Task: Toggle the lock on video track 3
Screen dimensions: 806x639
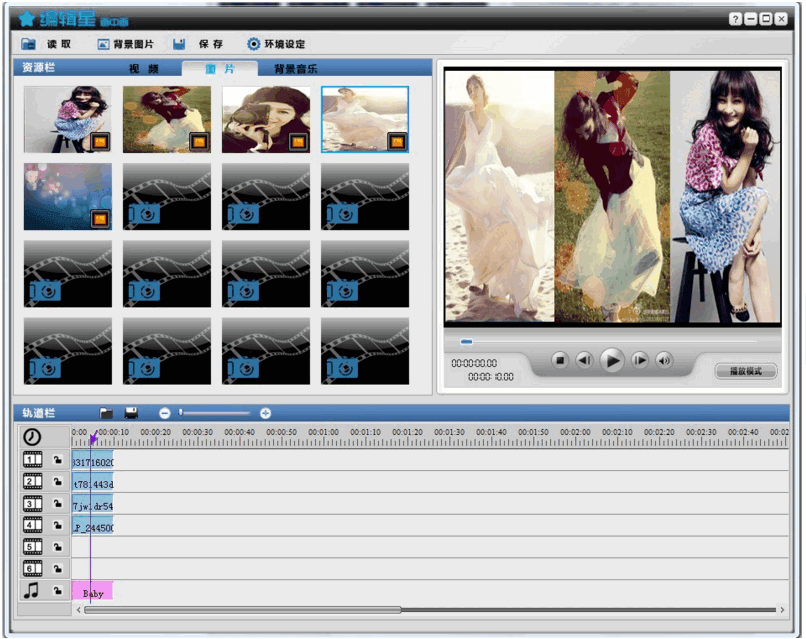Action: 58,504
